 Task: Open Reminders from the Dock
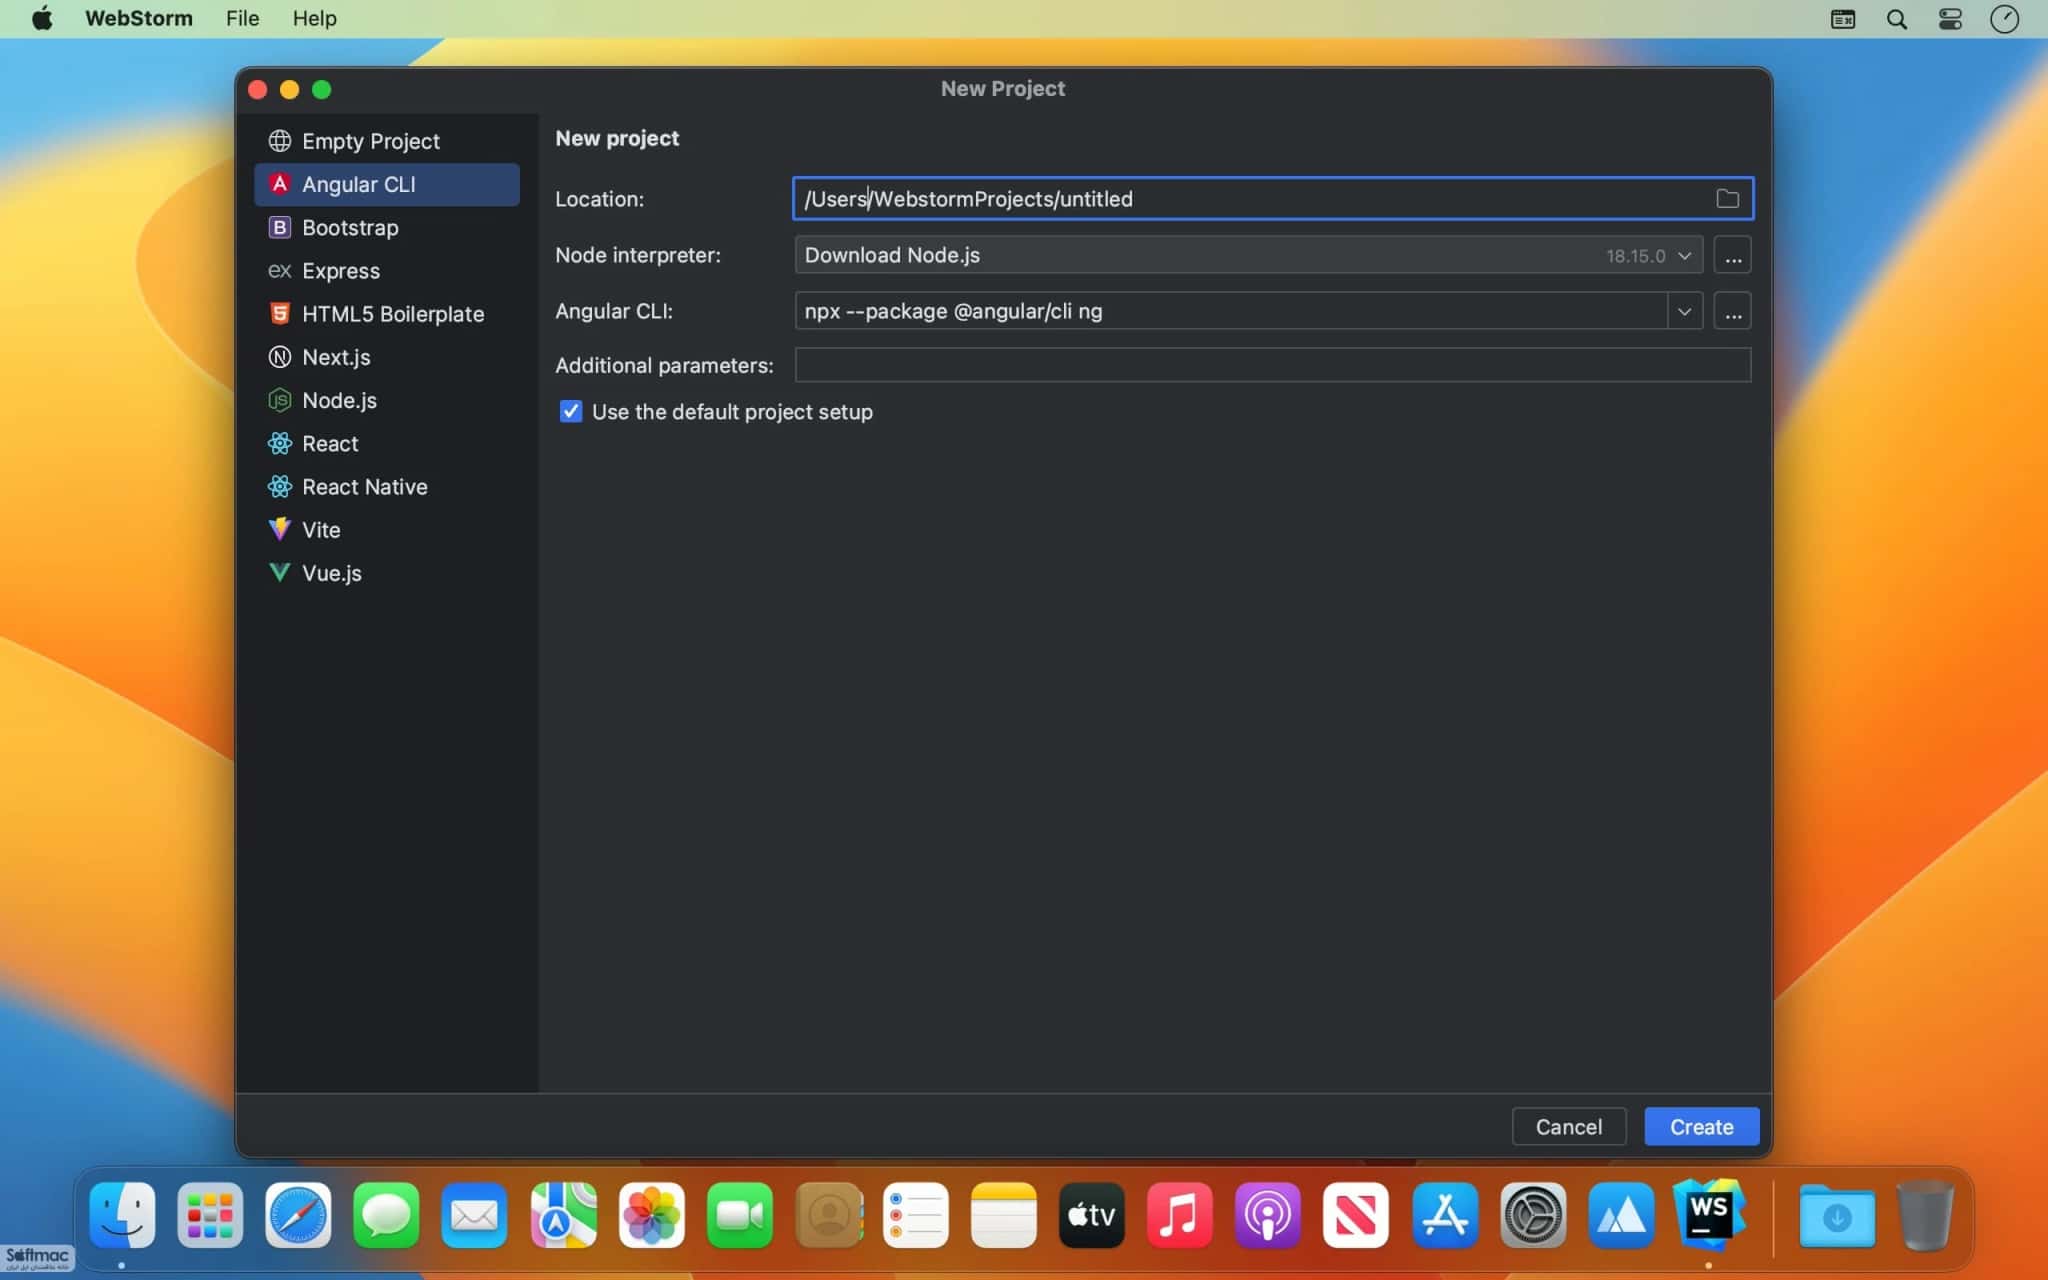click(916, 1215)
